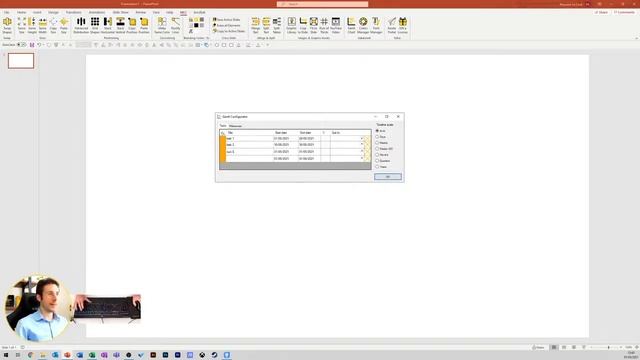
Task: Select the fourth Timeline scale radio option
Action: (377, 149)
